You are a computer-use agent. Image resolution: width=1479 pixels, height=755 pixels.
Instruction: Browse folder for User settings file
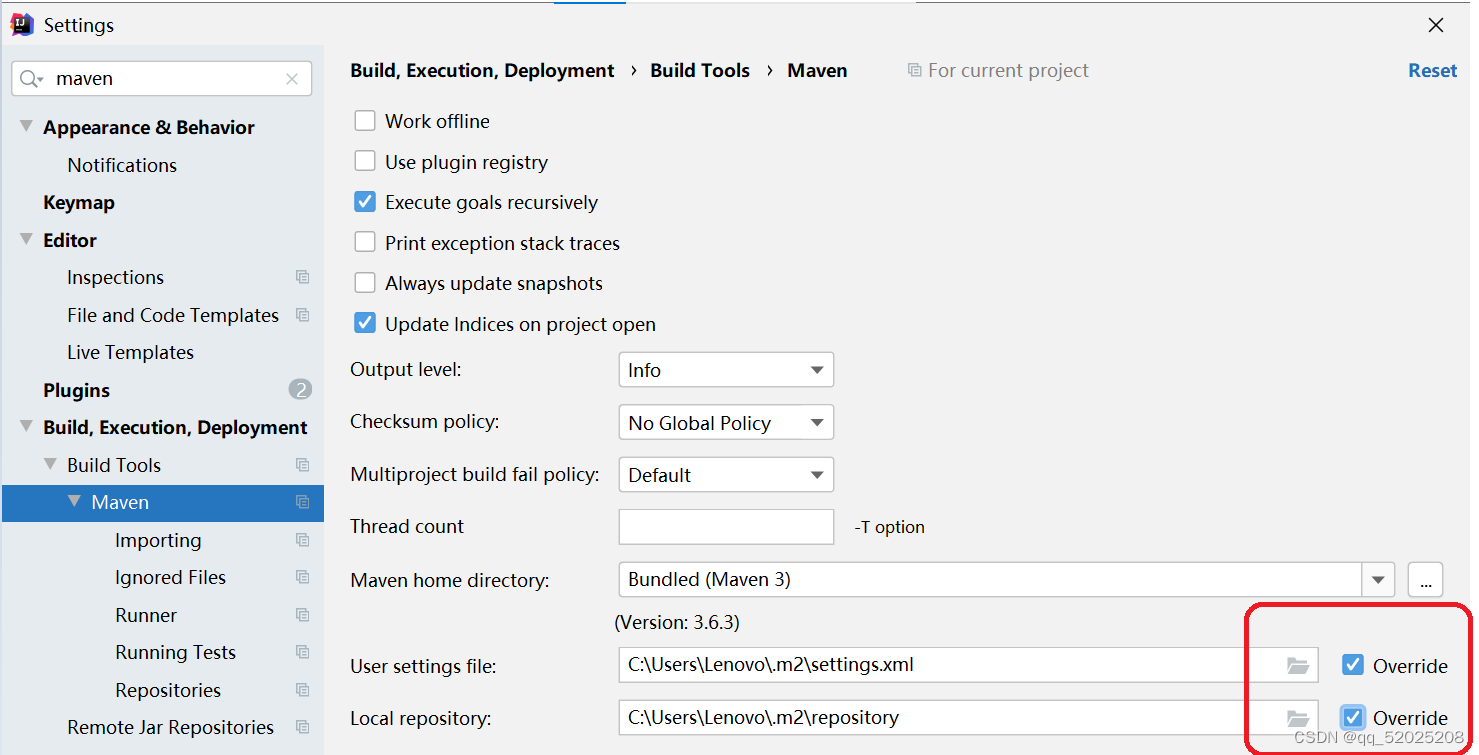(1297, 665)
